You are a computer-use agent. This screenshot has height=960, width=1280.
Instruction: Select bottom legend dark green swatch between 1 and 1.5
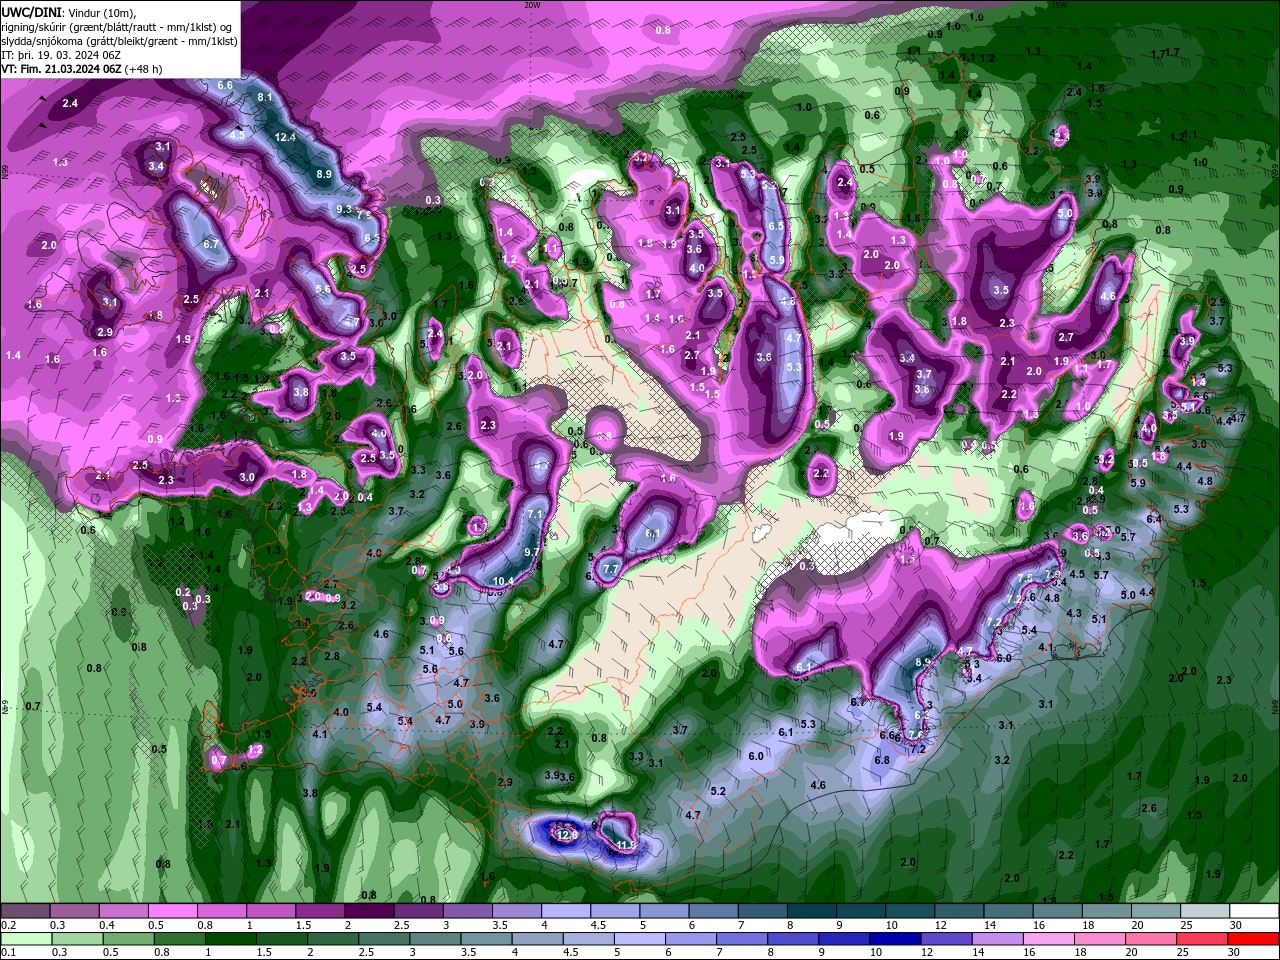233,938
